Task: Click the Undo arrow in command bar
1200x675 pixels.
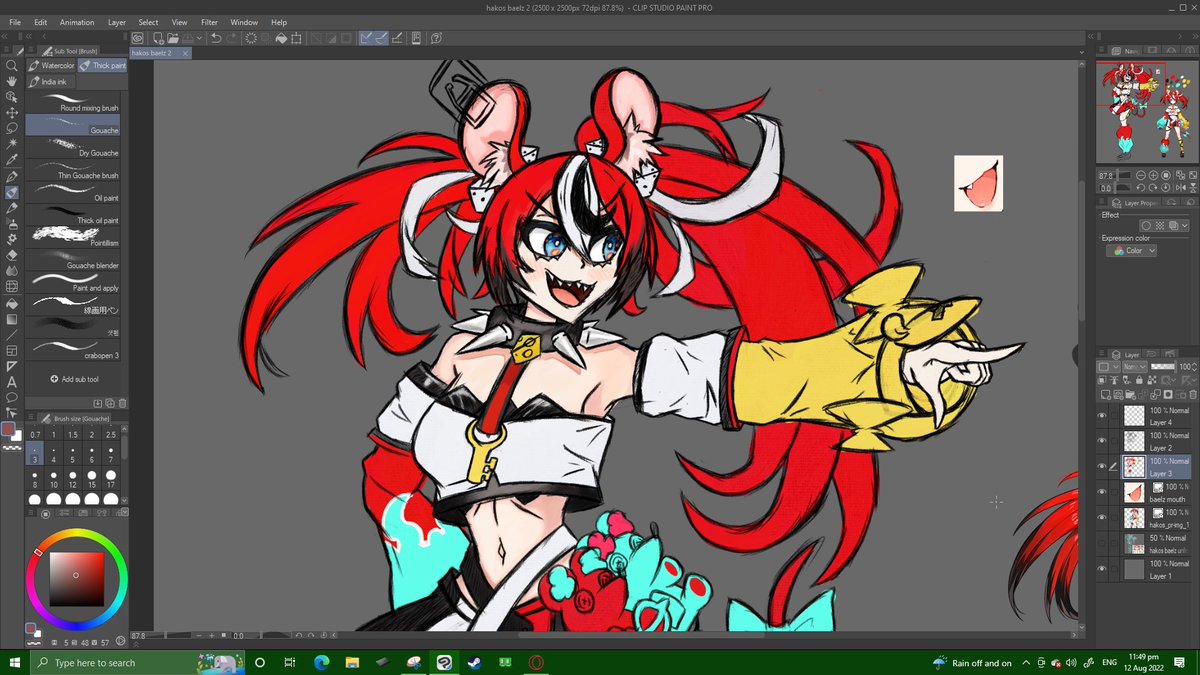Action: click(x=215, y=38)
